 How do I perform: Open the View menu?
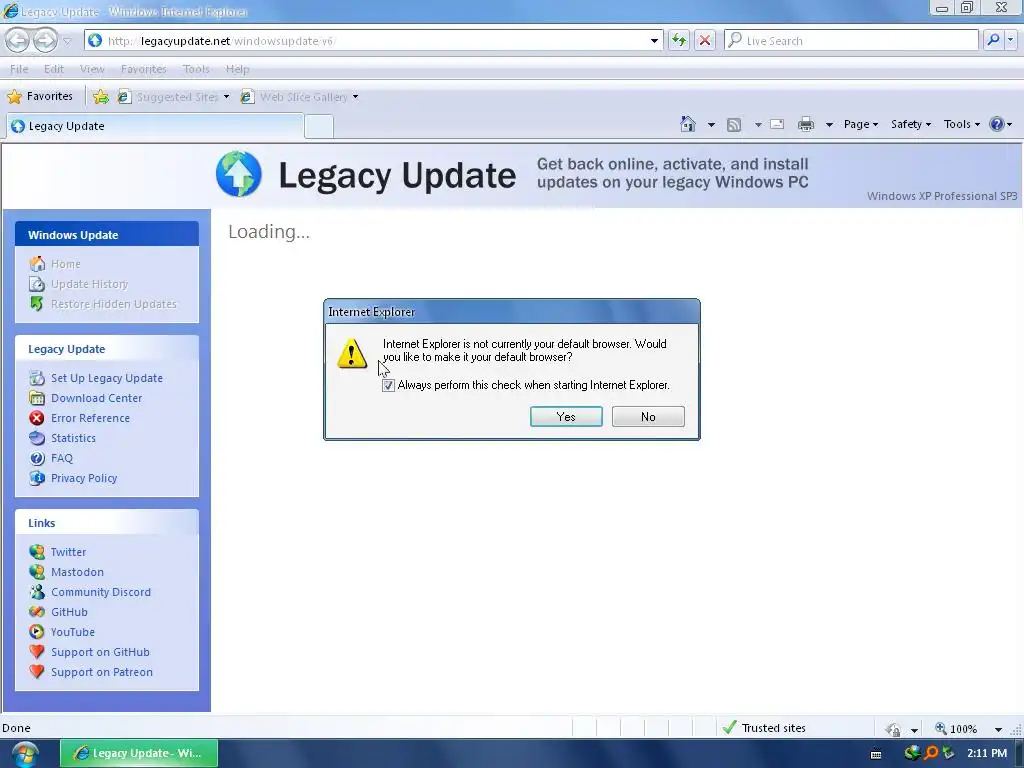pyautogui.click(x=92, y=69)
